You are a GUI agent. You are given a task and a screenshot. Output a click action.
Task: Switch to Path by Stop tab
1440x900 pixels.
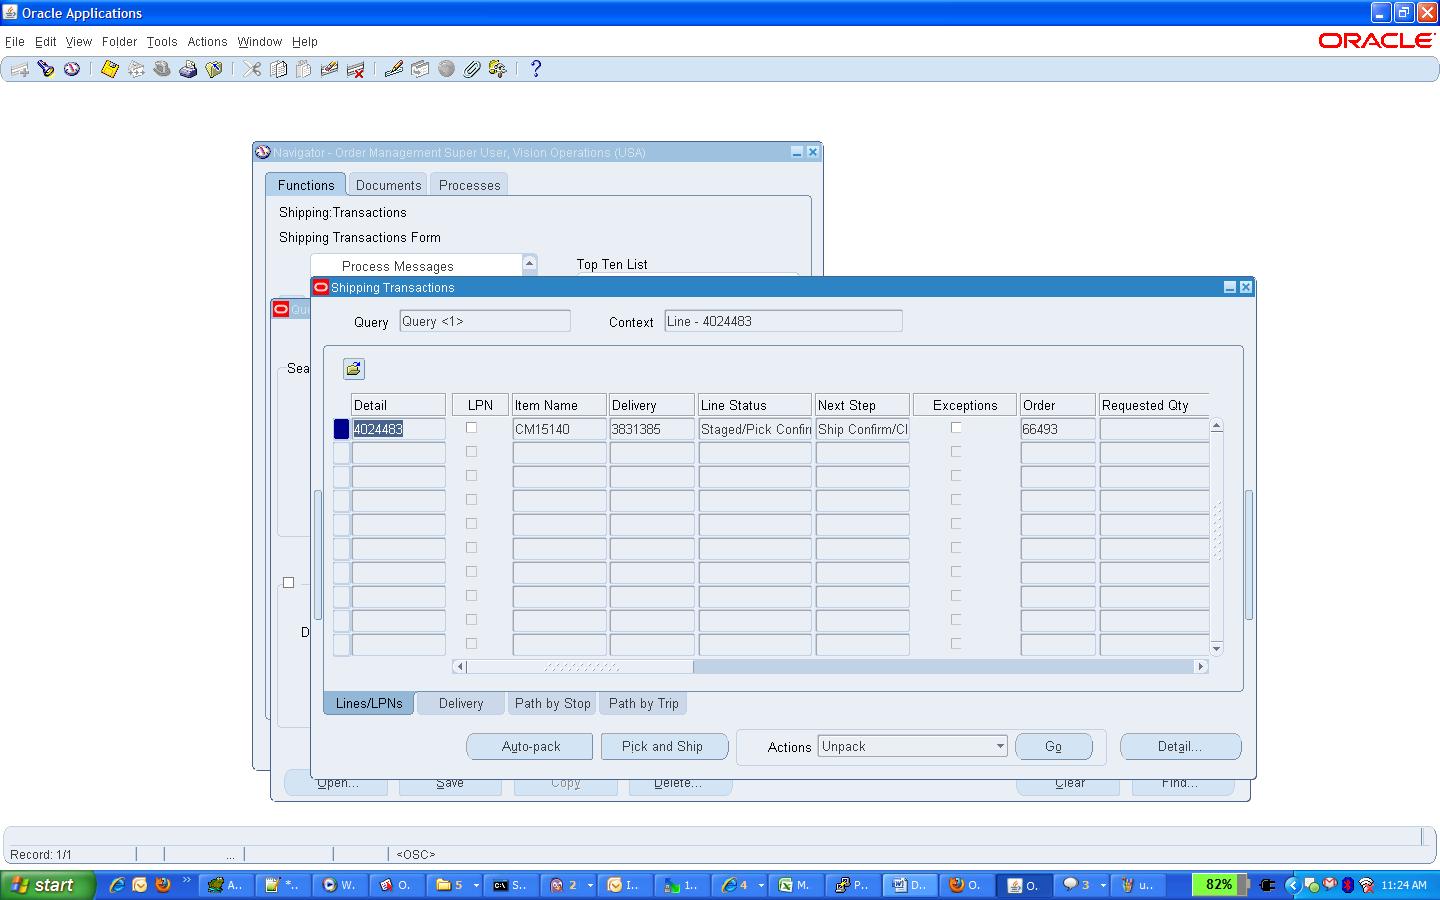pyautogui.click(x=552, y=703)
